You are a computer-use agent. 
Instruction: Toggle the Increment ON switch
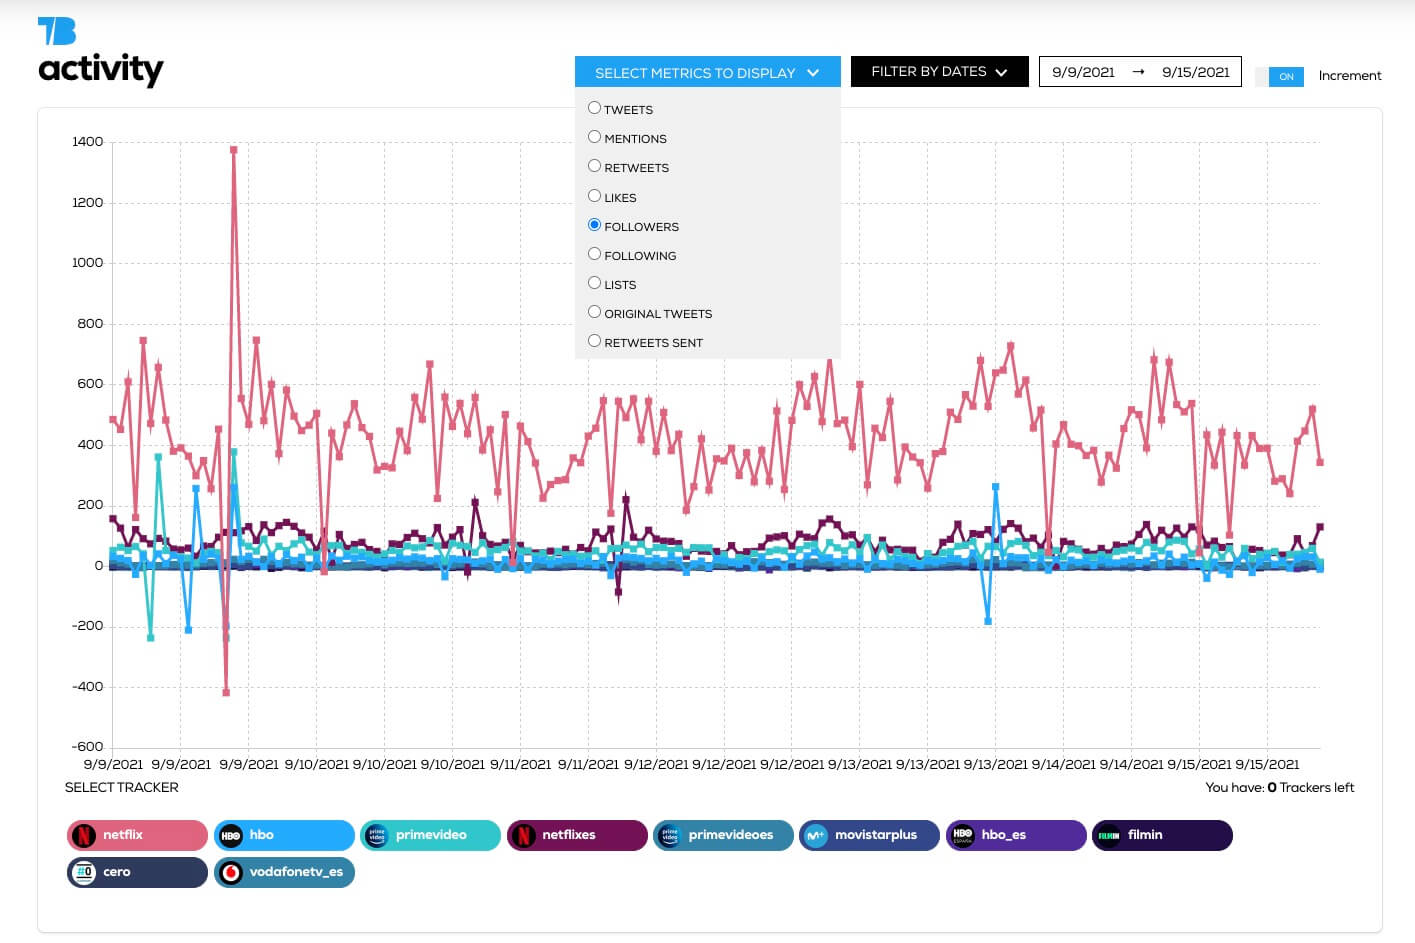[1279, 76]
